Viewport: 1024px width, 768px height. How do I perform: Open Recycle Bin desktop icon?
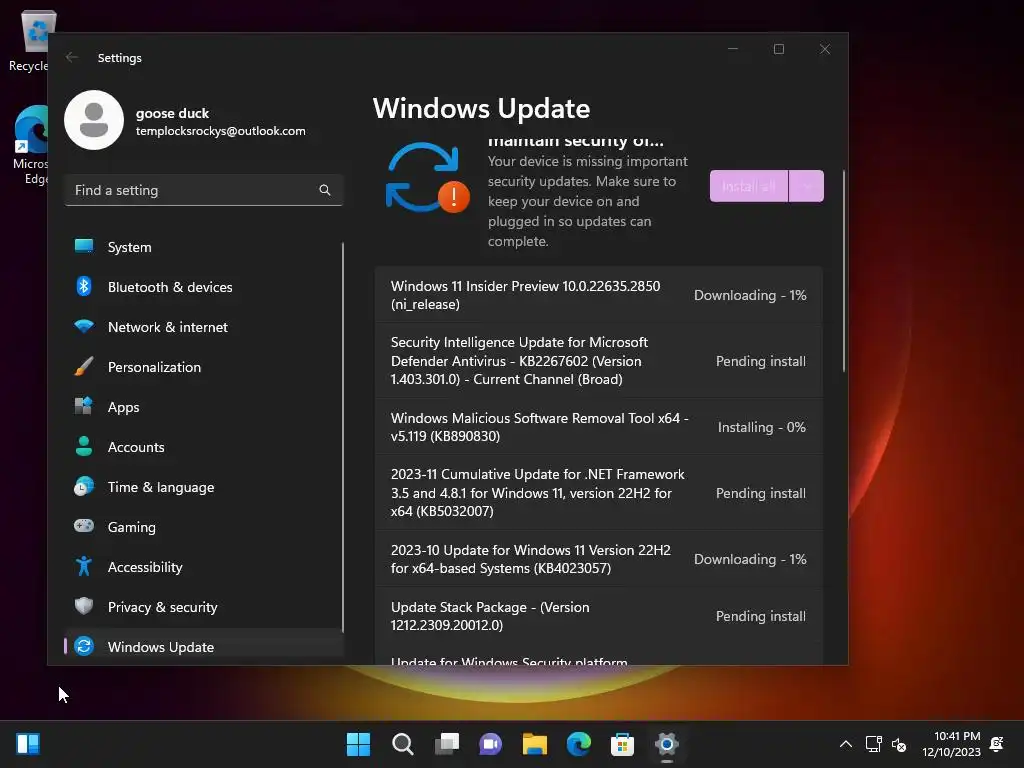tap(29, 40)
